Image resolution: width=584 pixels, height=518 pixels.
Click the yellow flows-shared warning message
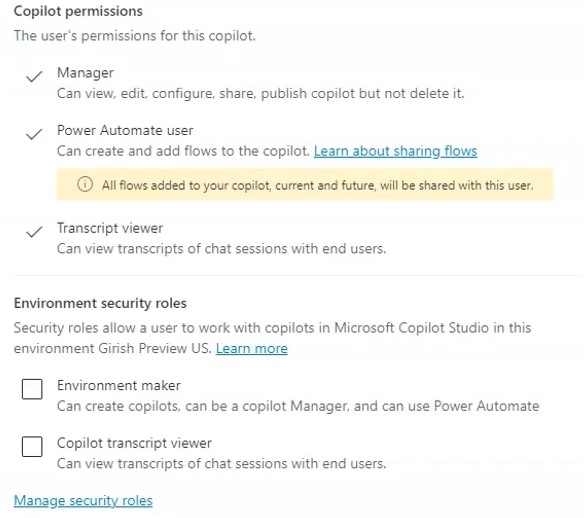click(x=305, y=185)
